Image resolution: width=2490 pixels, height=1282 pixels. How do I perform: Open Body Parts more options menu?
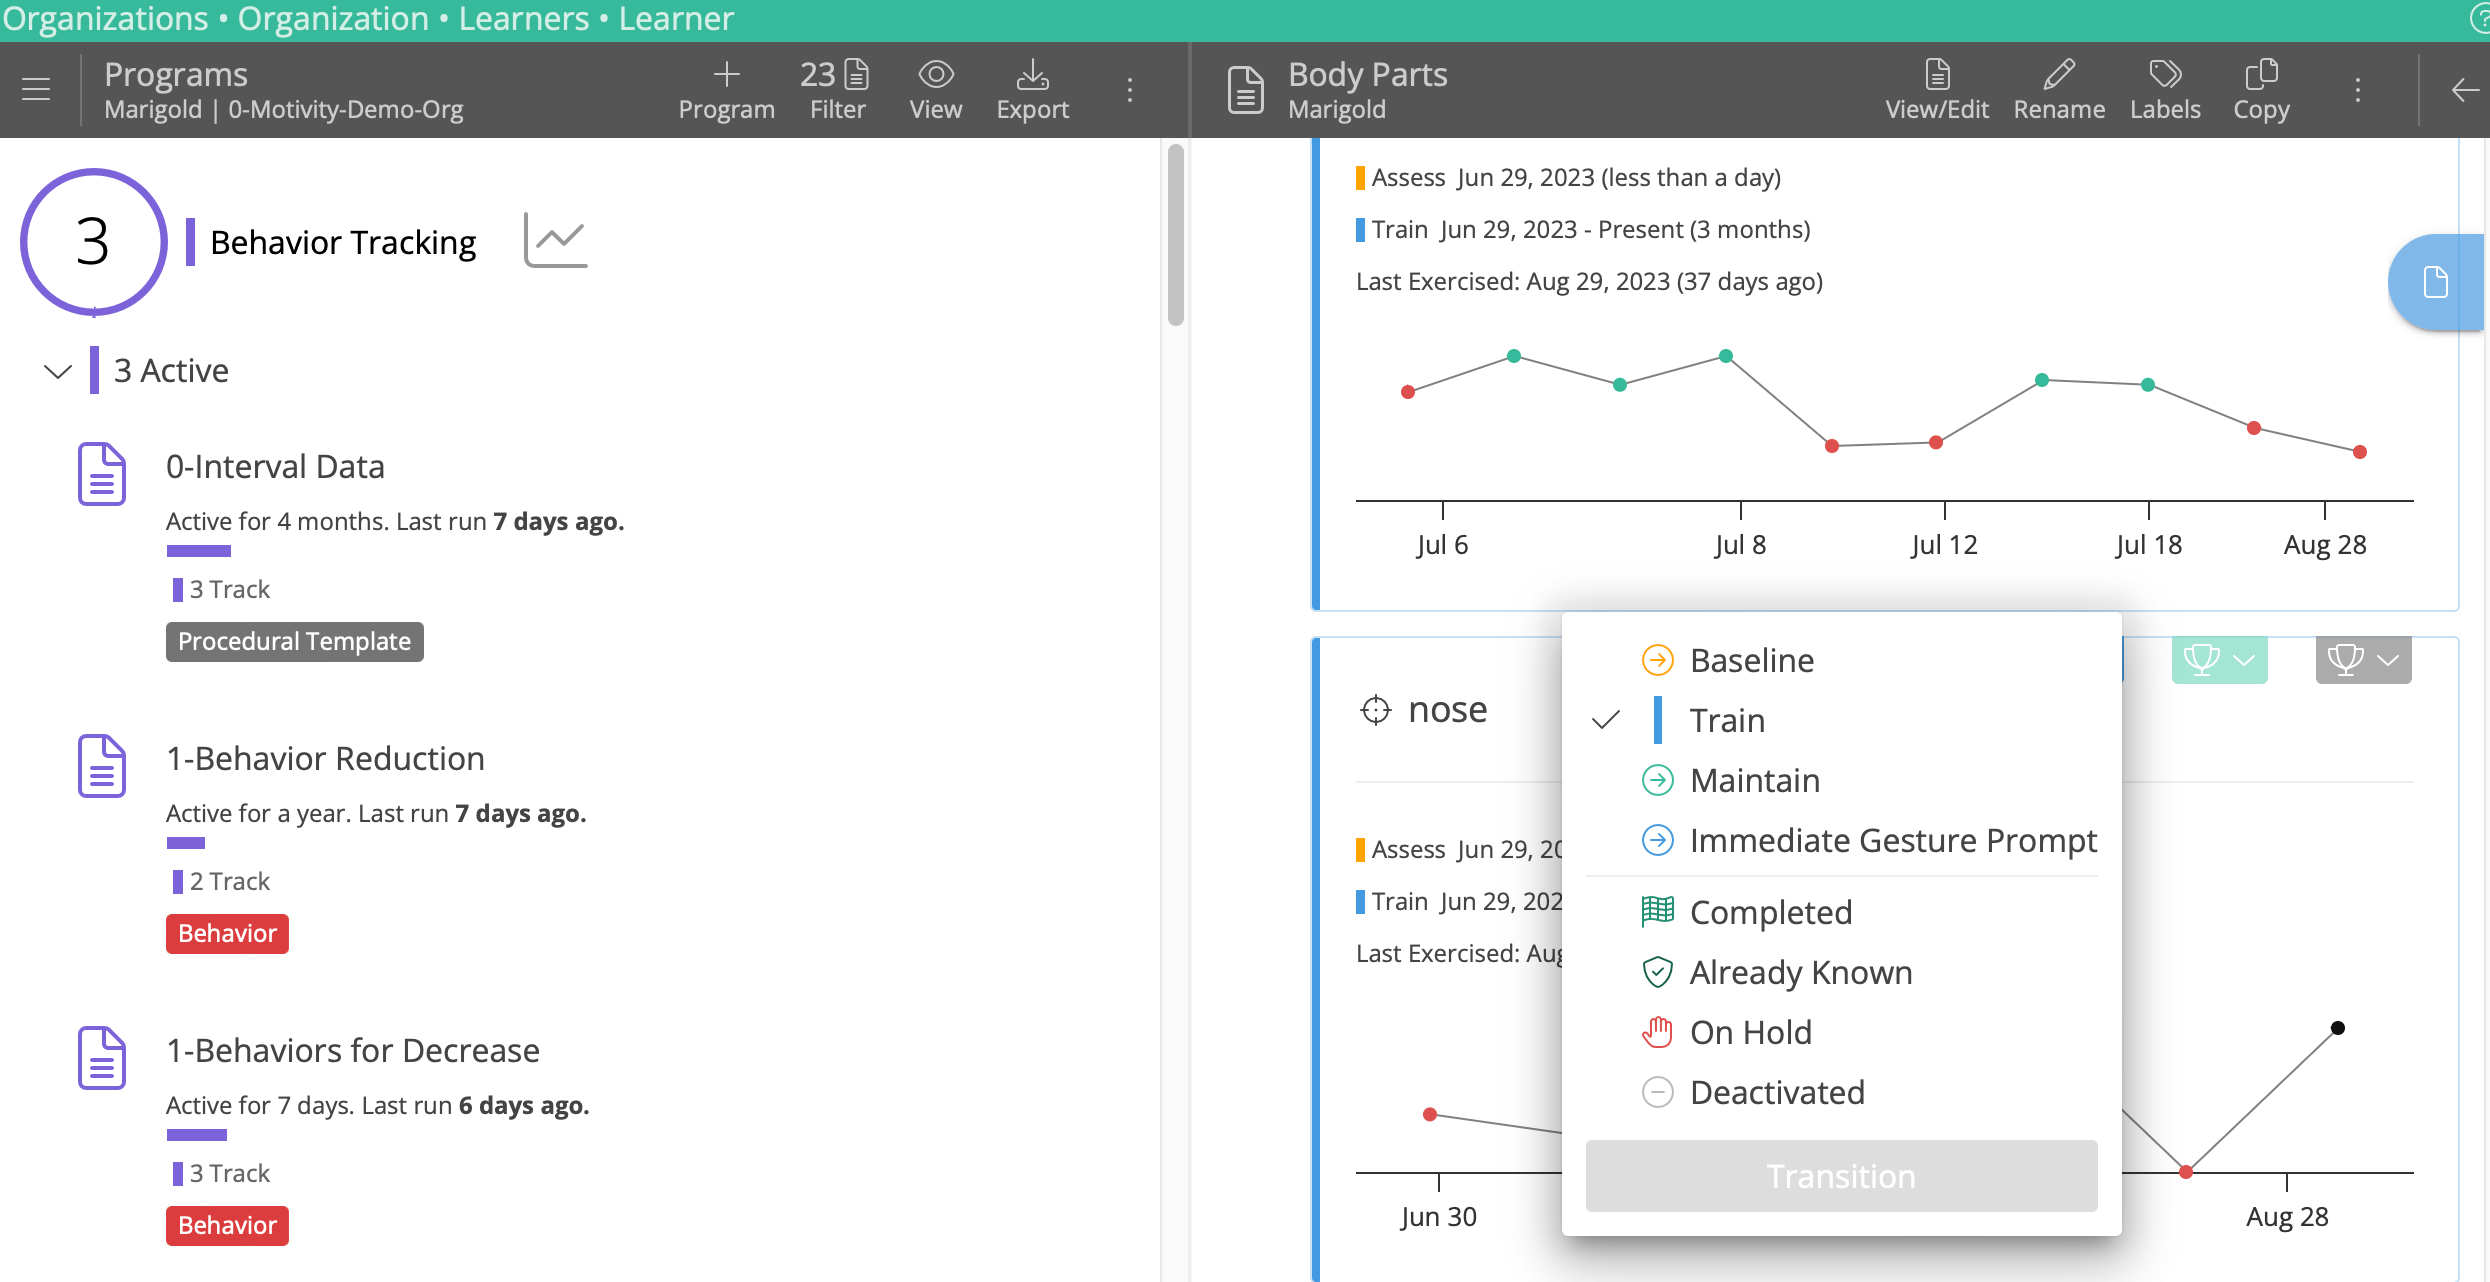click(2358, 89)
